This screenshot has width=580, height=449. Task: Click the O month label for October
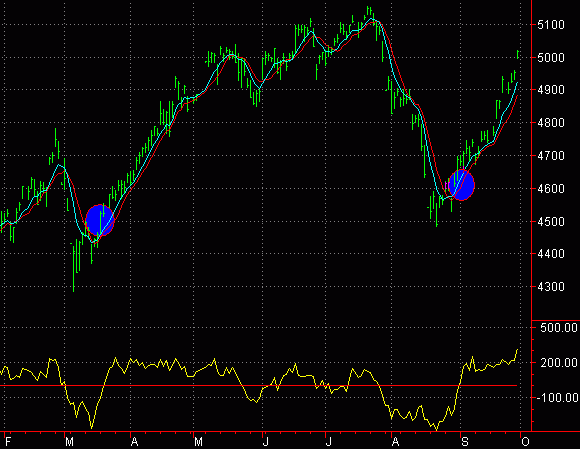pyautogui.click(x=525, y=442)
